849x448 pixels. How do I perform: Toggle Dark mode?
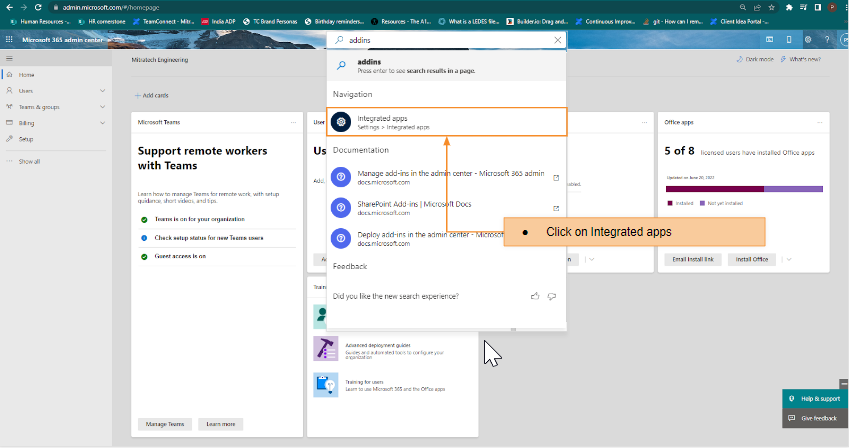point(755,59)
